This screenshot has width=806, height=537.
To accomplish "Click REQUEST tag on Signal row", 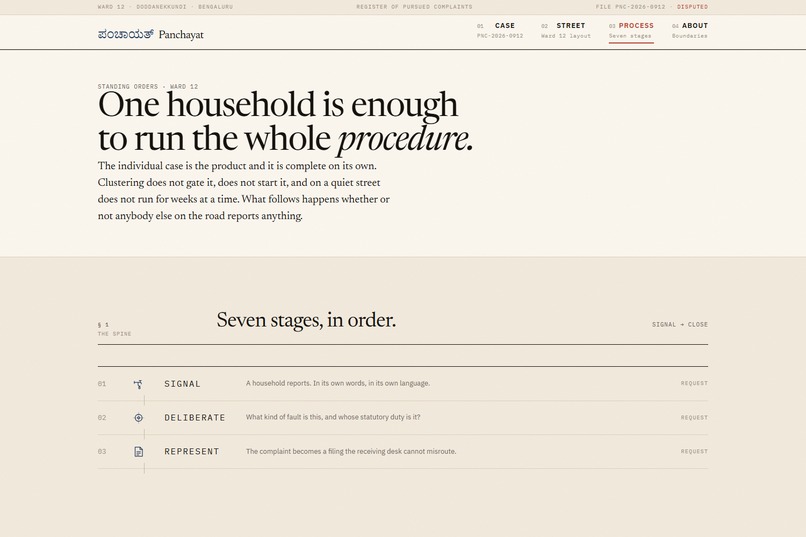I will coord(694,383).
